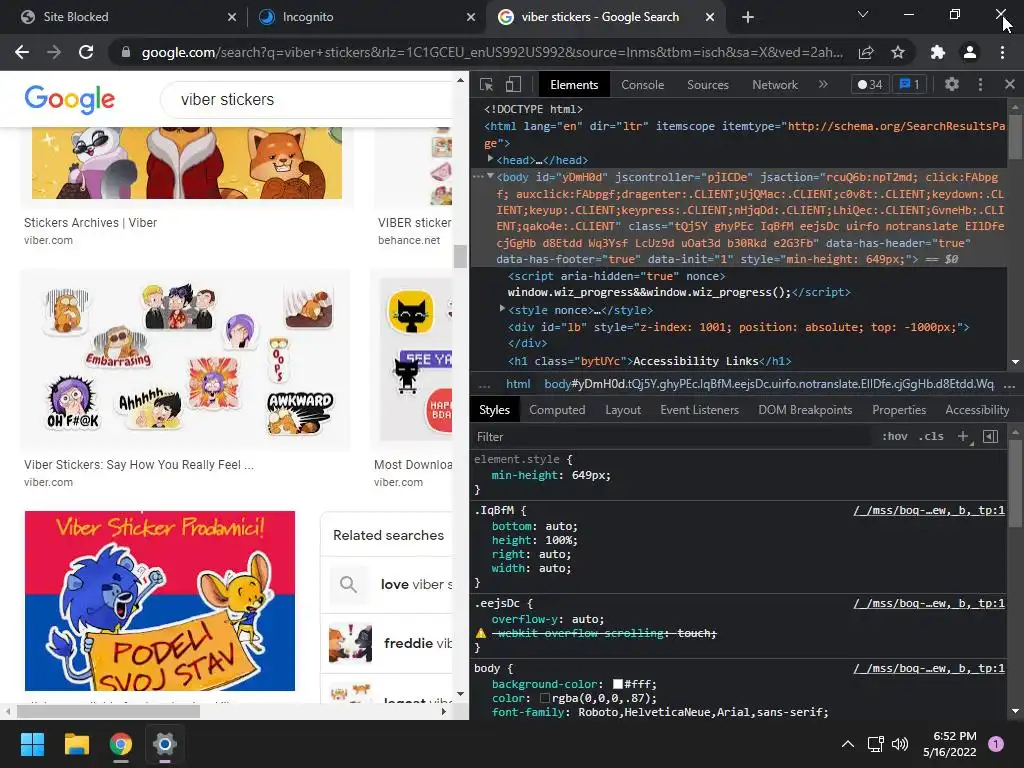Open a new tab plus button

748,17
